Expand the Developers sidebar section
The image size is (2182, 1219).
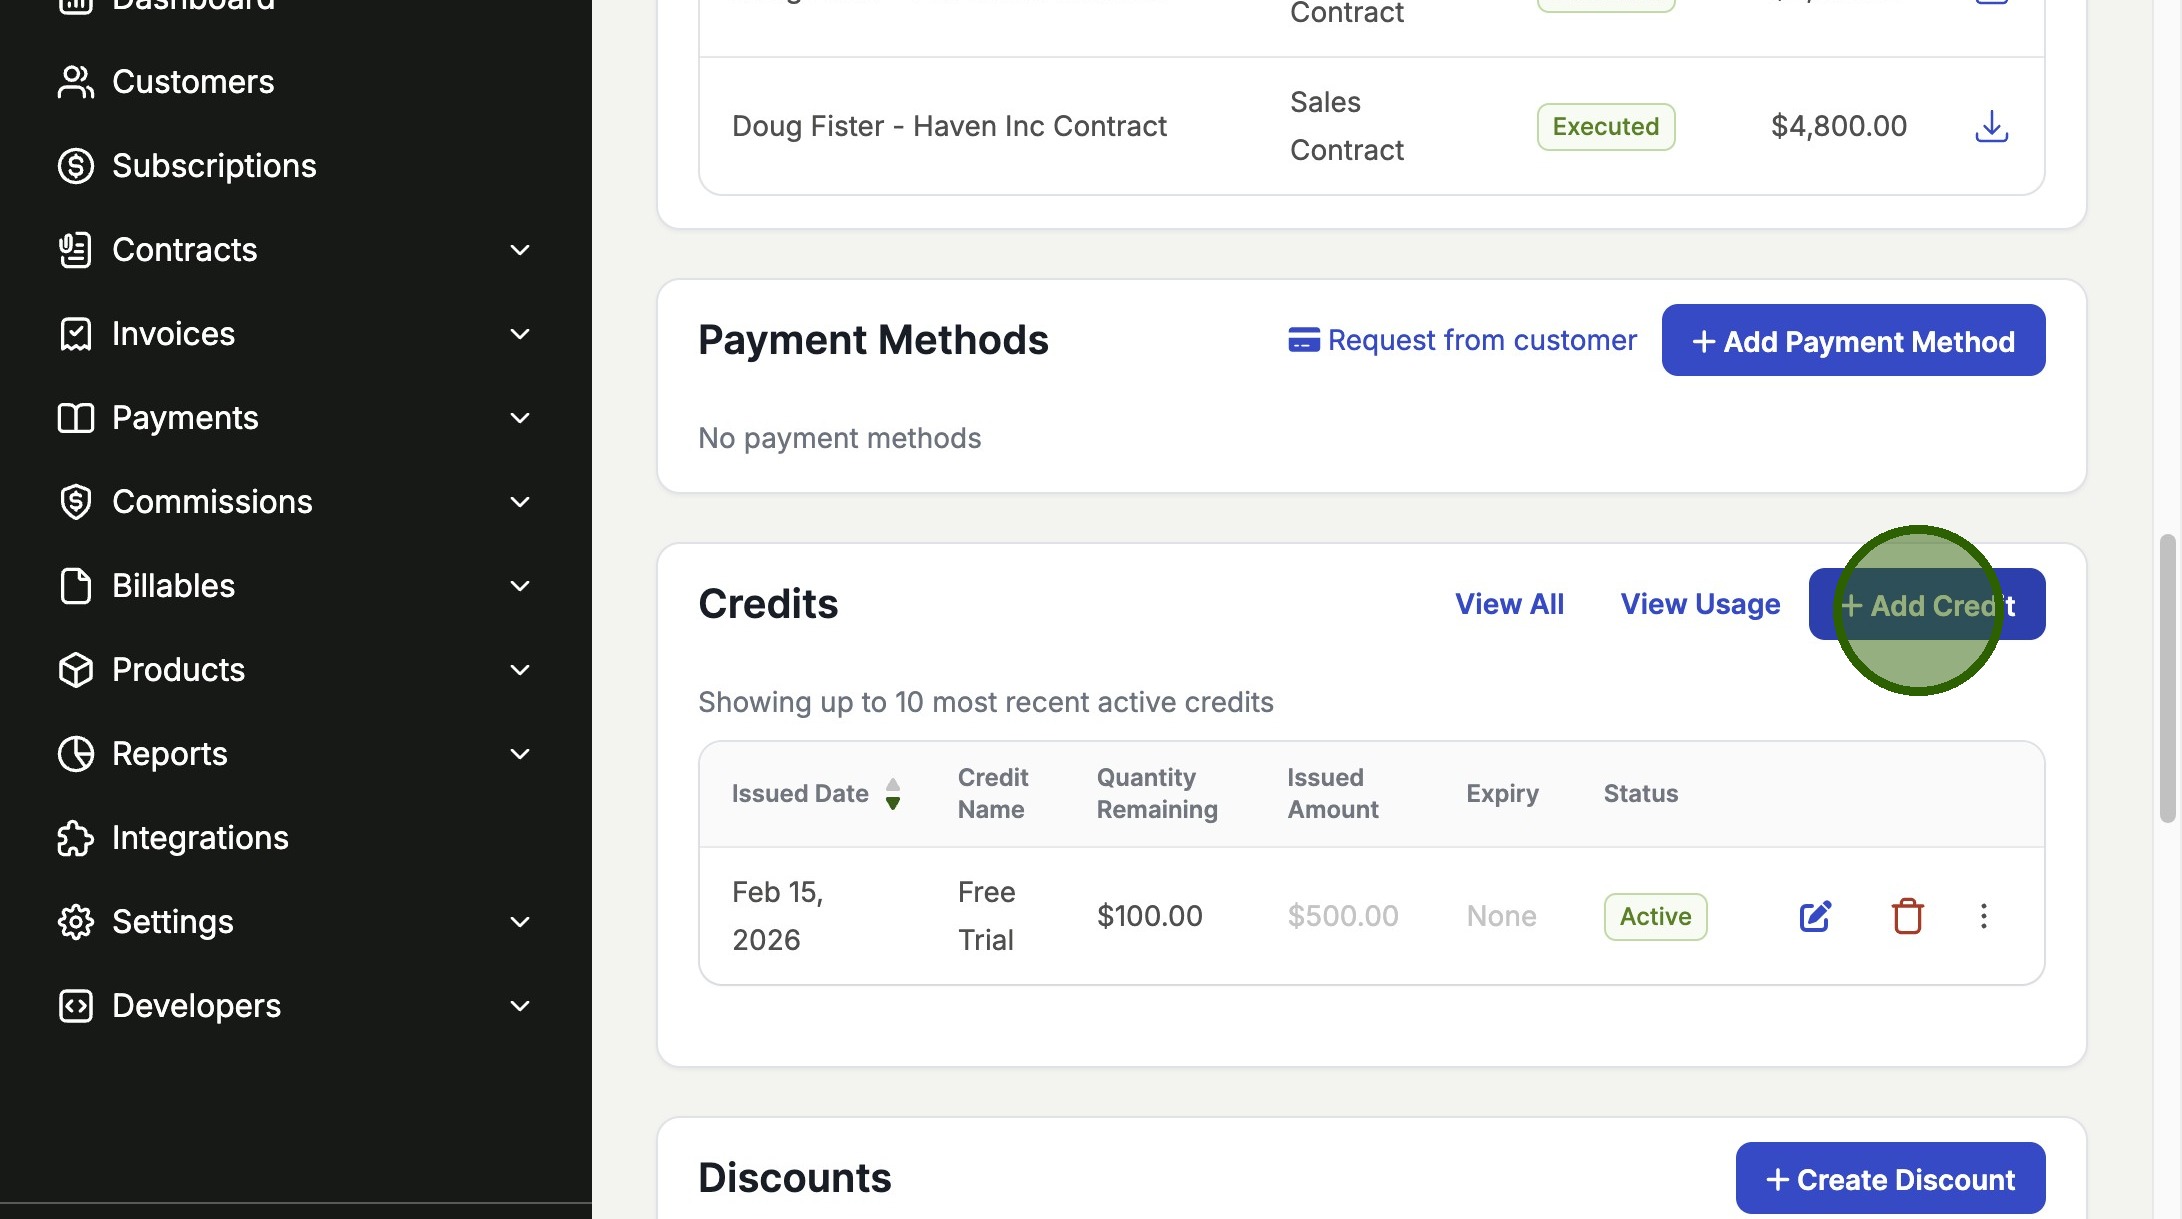(519, 1006)
